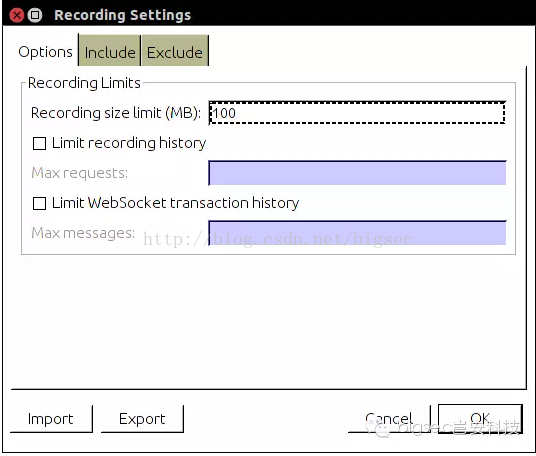
Task: Click the Export button
Action: coord(142,419)
